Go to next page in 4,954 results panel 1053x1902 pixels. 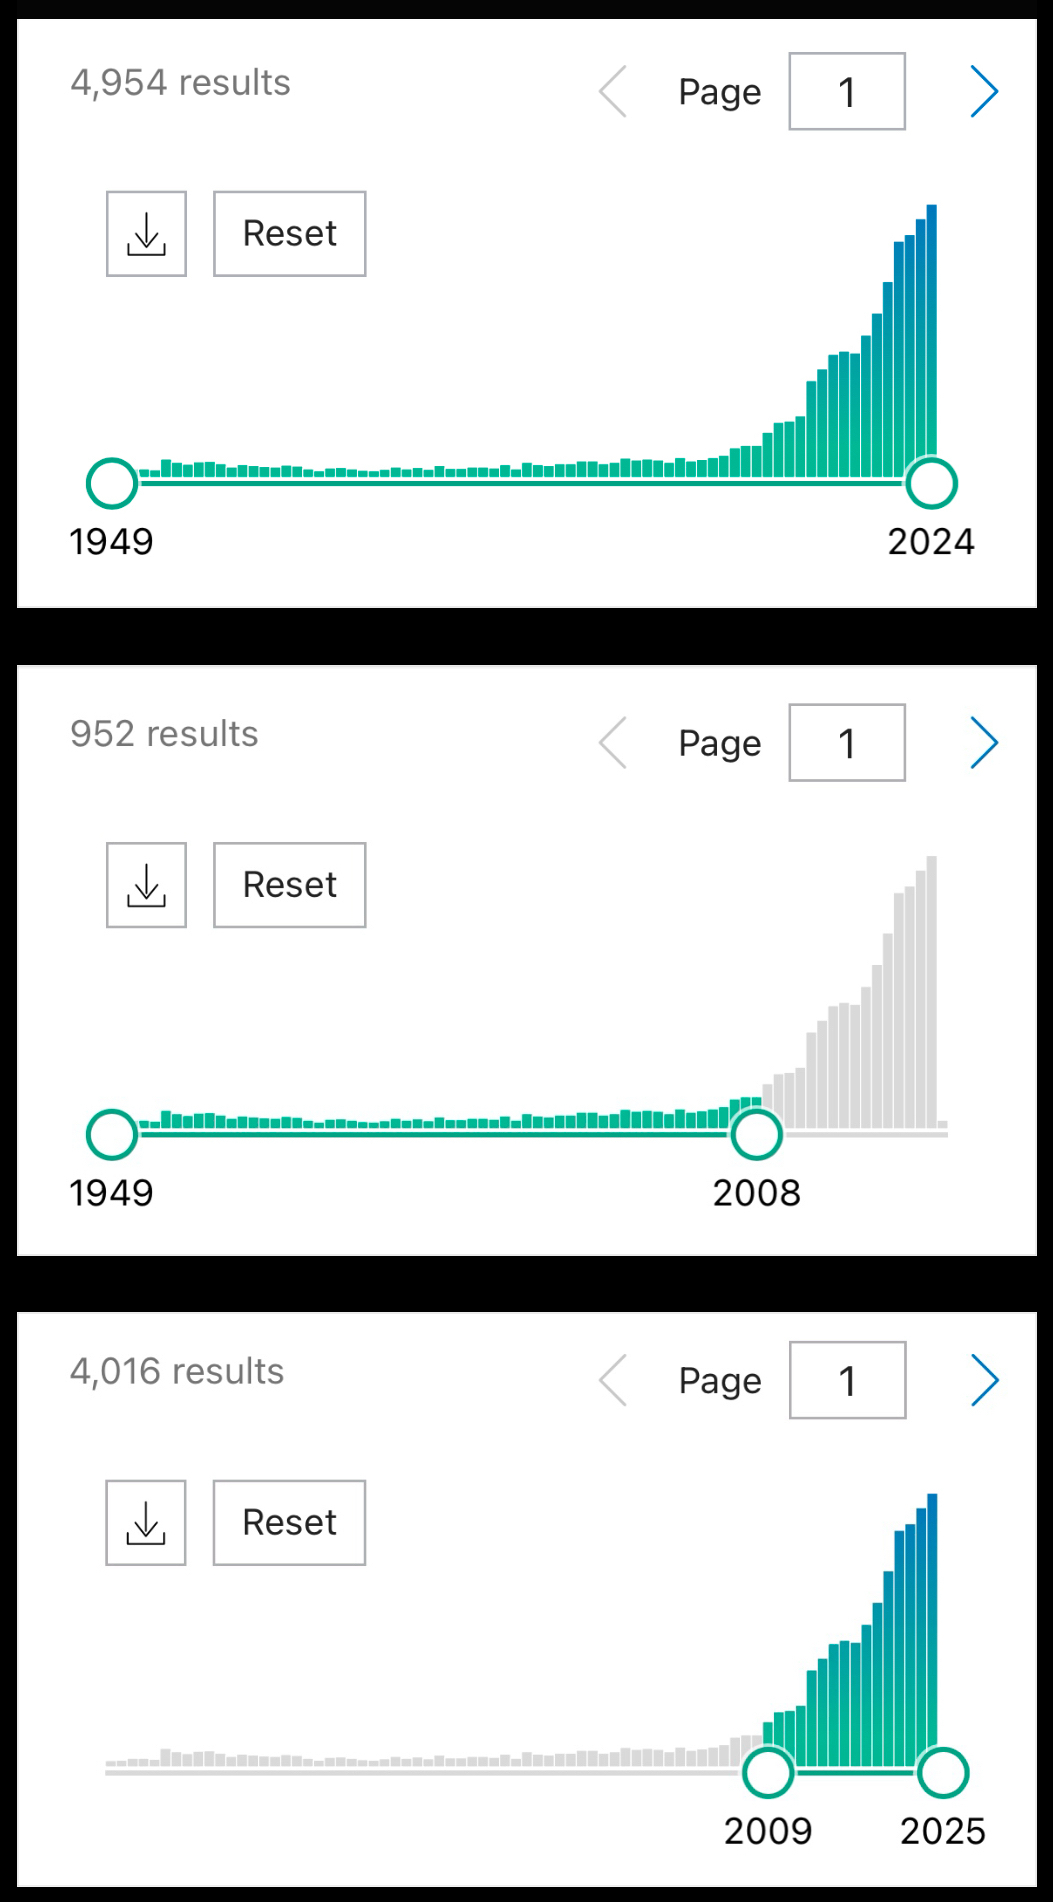[984, 92]
